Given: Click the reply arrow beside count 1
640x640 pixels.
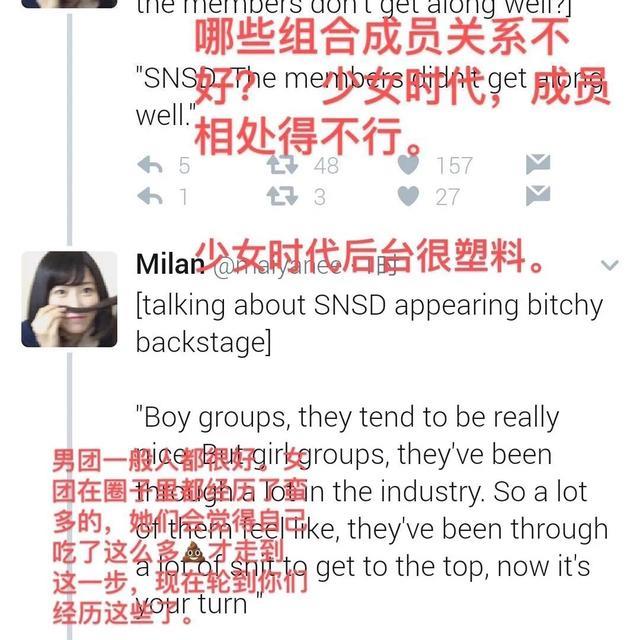Looking at the screenshot, I should tap(150, 196).
